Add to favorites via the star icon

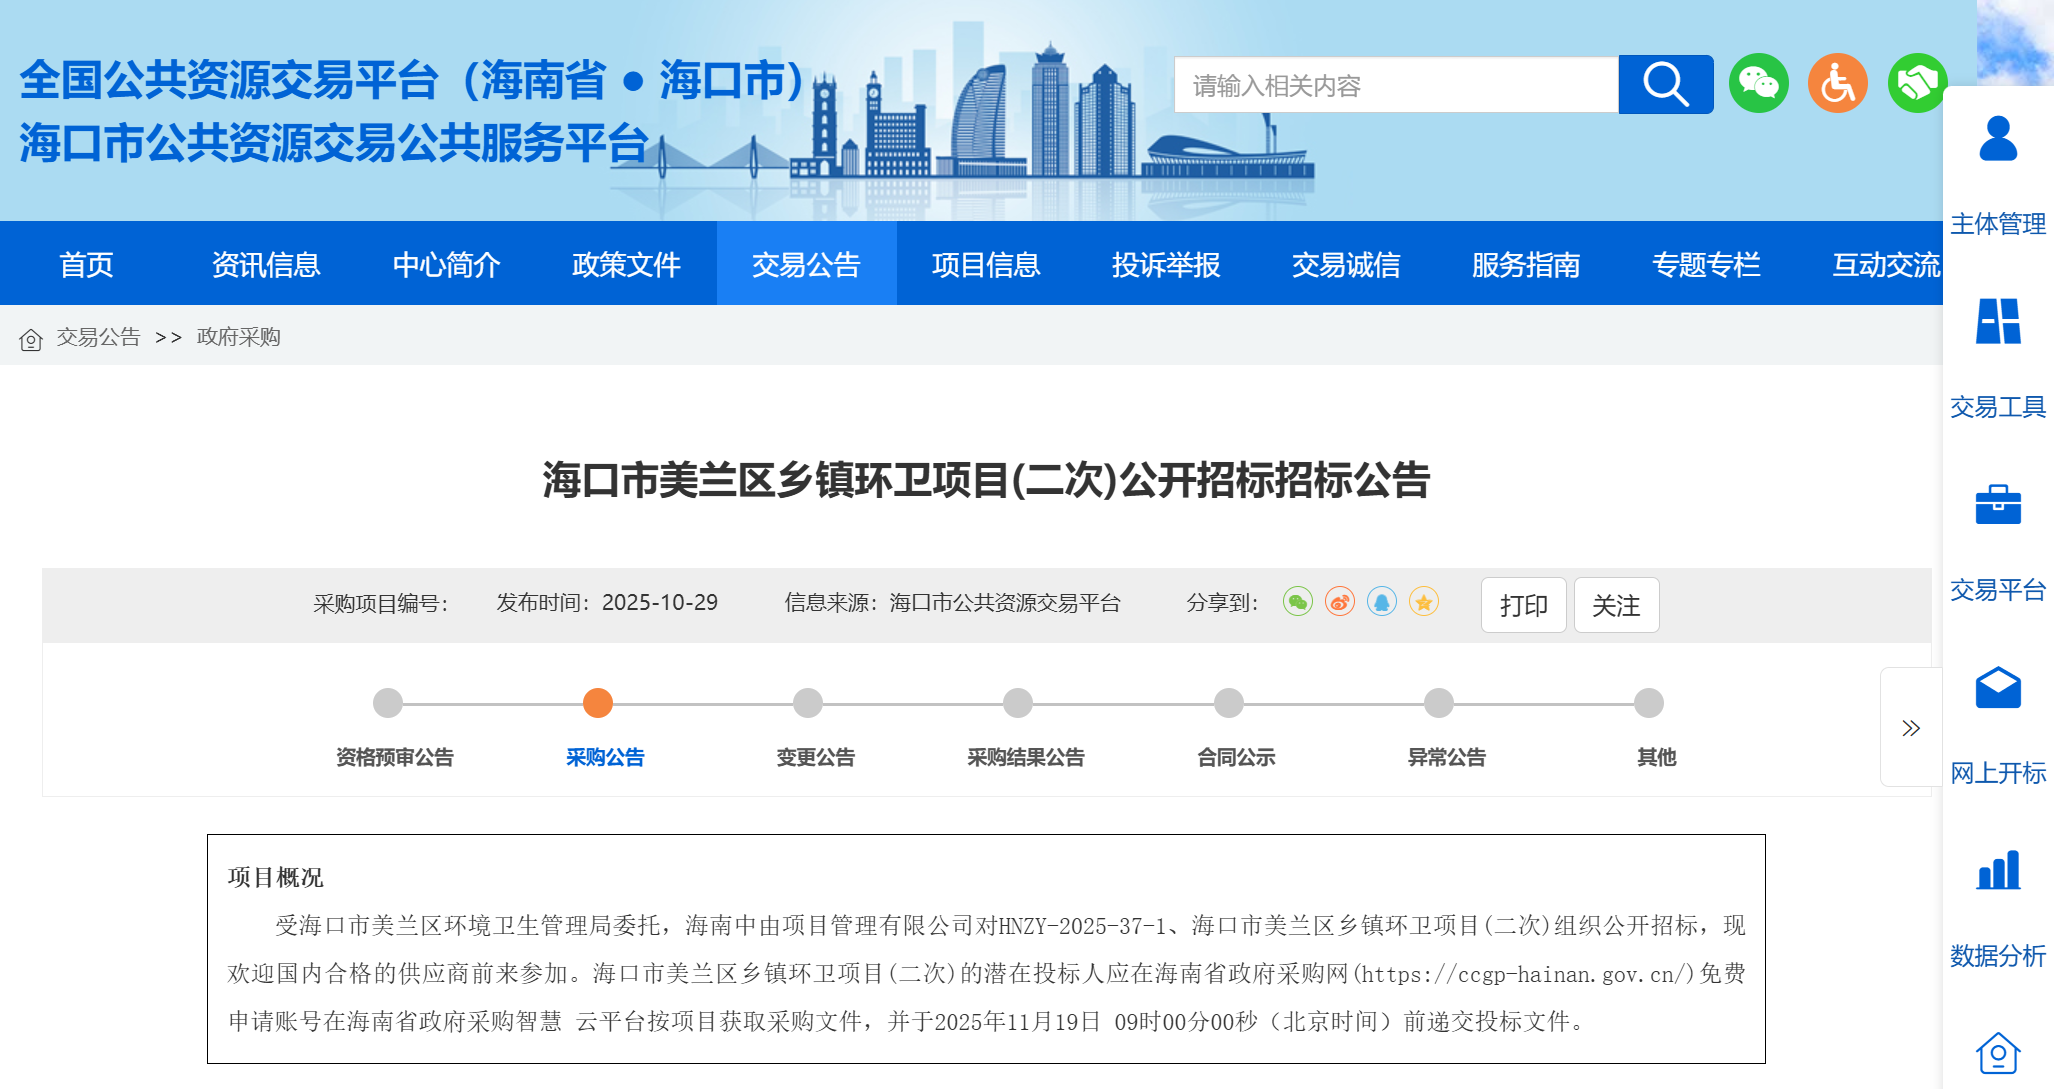click(x=1424, y=602)
